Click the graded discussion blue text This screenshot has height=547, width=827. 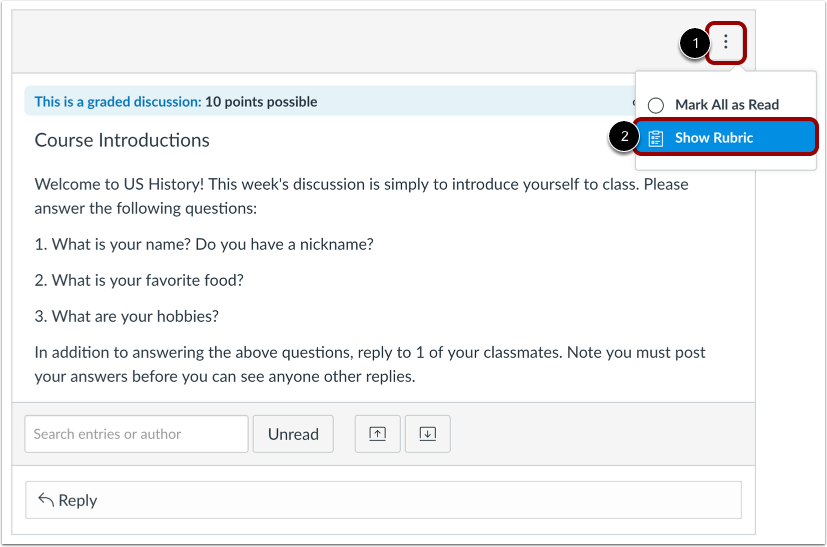[x=118, y=102]
